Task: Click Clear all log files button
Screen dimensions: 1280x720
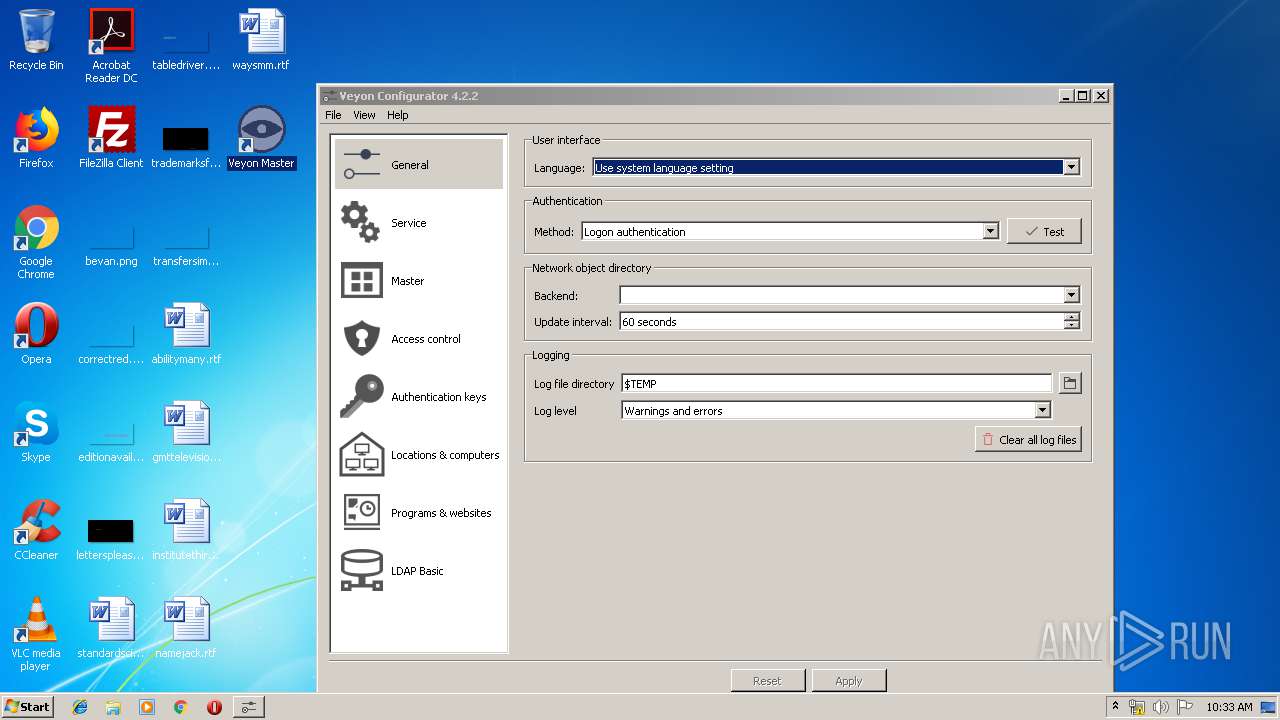Action: click(1028, 440)
